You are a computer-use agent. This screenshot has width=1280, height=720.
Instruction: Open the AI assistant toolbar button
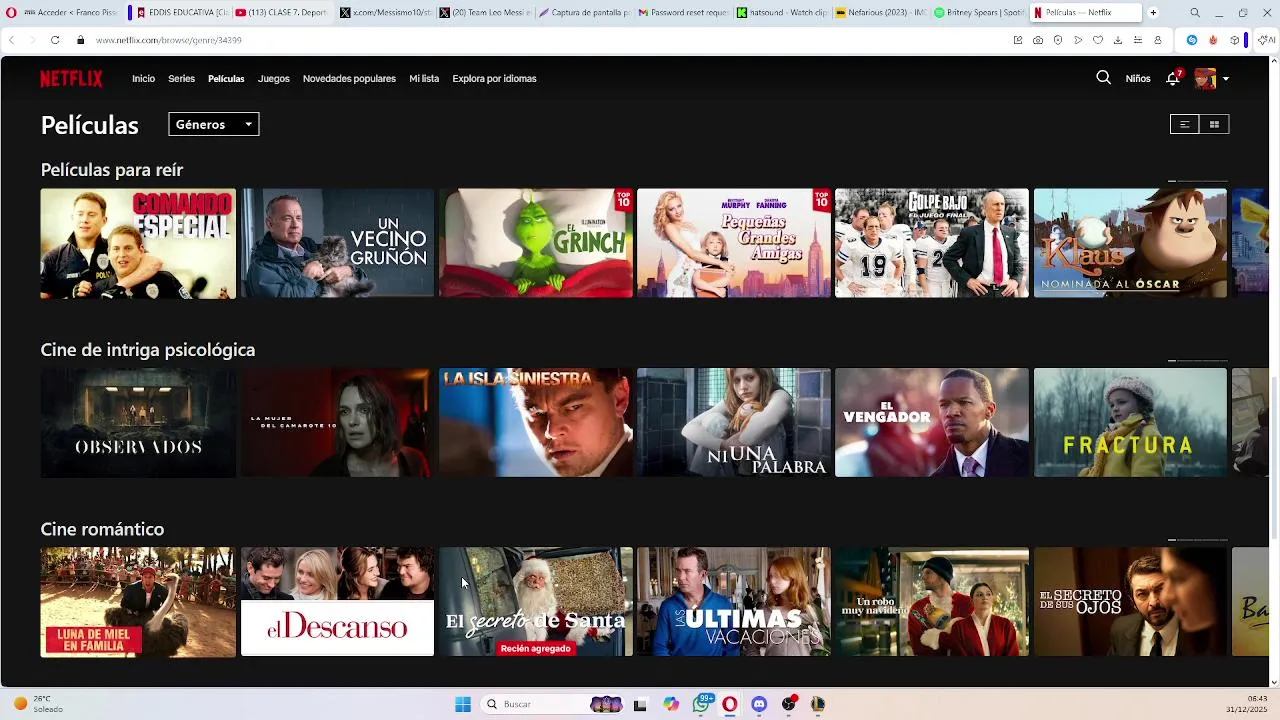1266,40
